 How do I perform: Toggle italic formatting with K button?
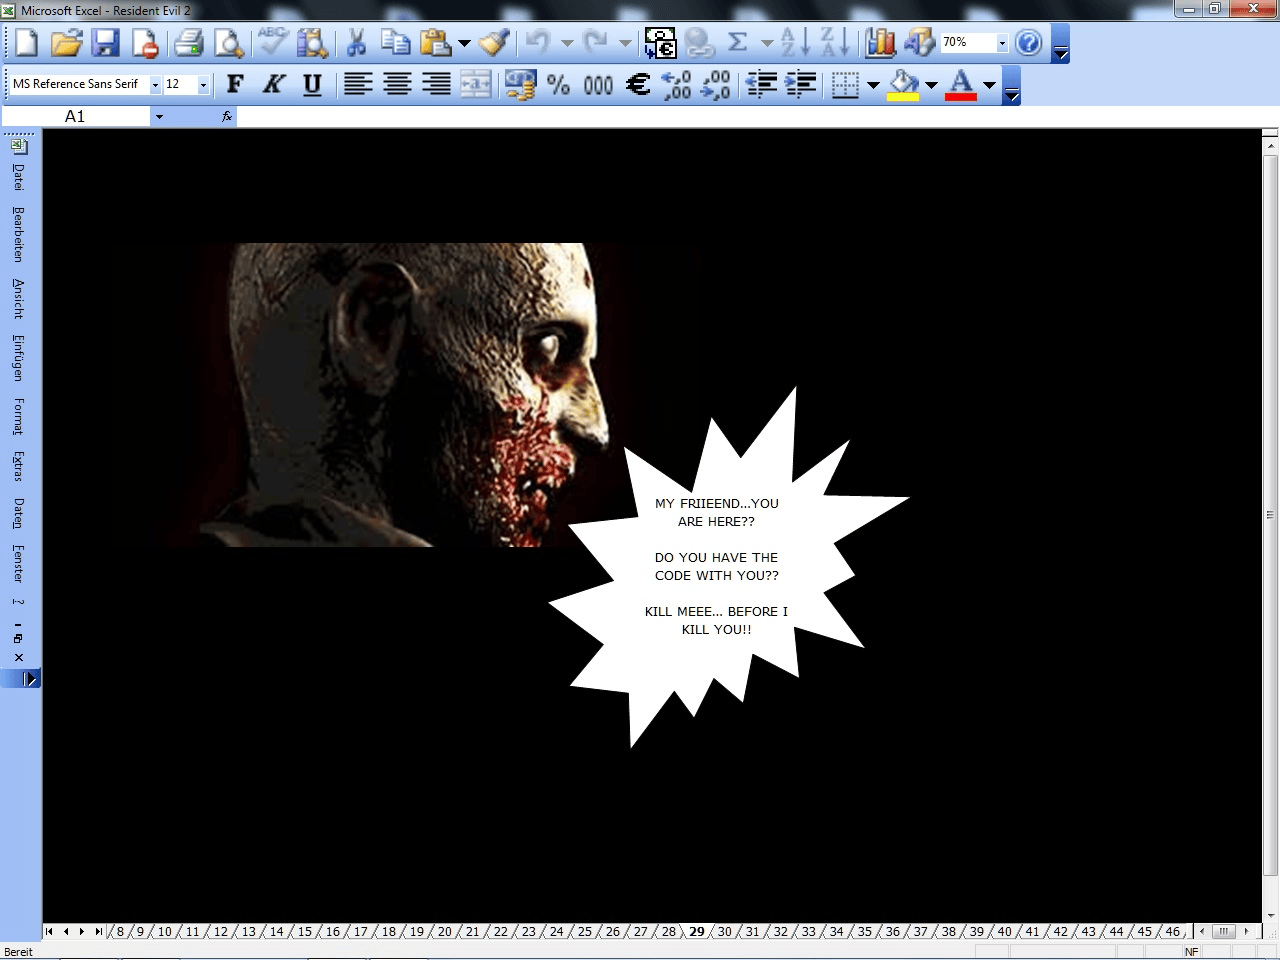click(x=273, y=85)
